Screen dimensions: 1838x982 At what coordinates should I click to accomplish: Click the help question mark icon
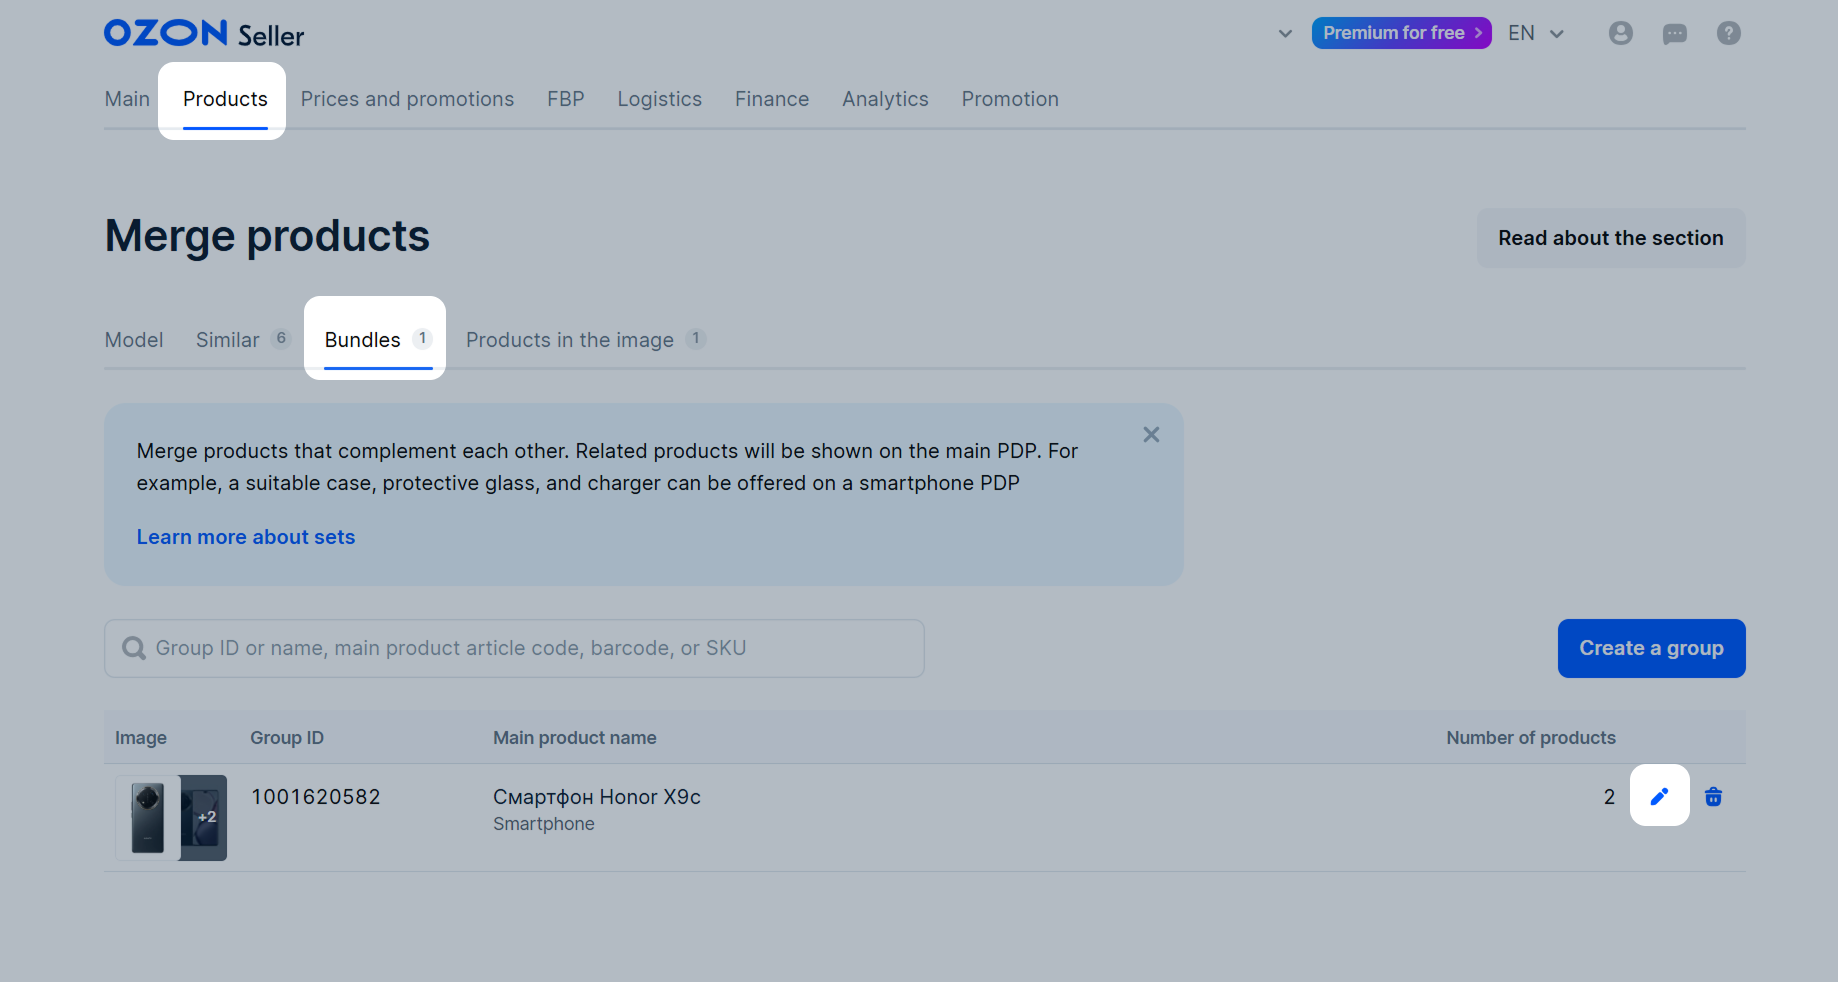(1728, 33)
